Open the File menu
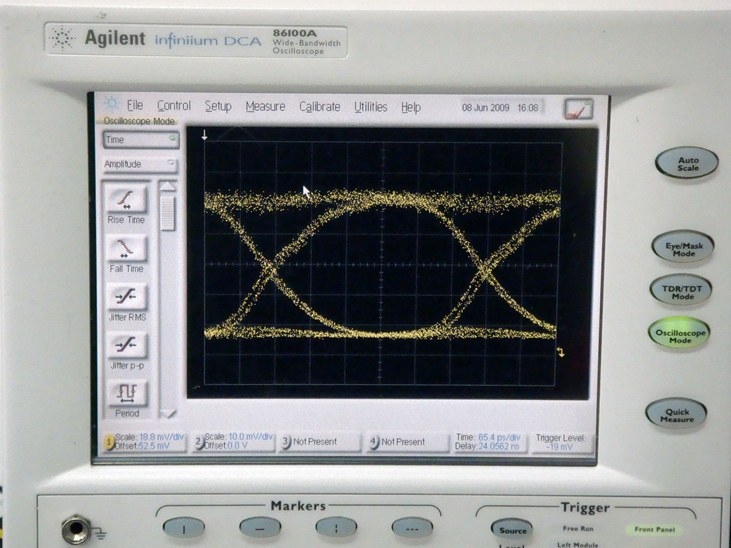731x548 pixels. 135,105
